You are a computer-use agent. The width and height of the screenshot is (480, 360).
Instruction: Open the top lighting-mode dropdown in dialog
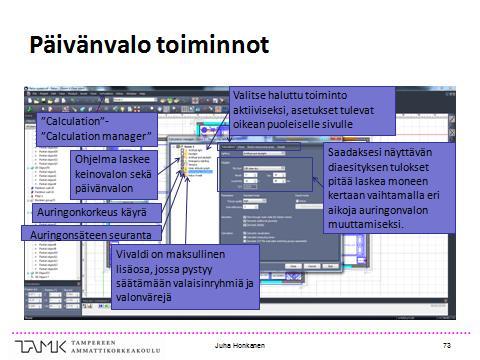pos(264,153)
